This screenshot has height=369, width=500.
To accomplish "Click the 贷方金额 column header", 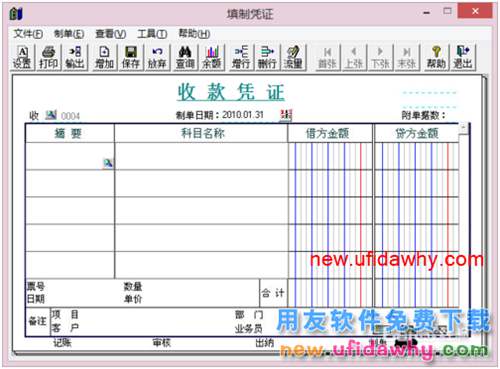I will 417,133.
